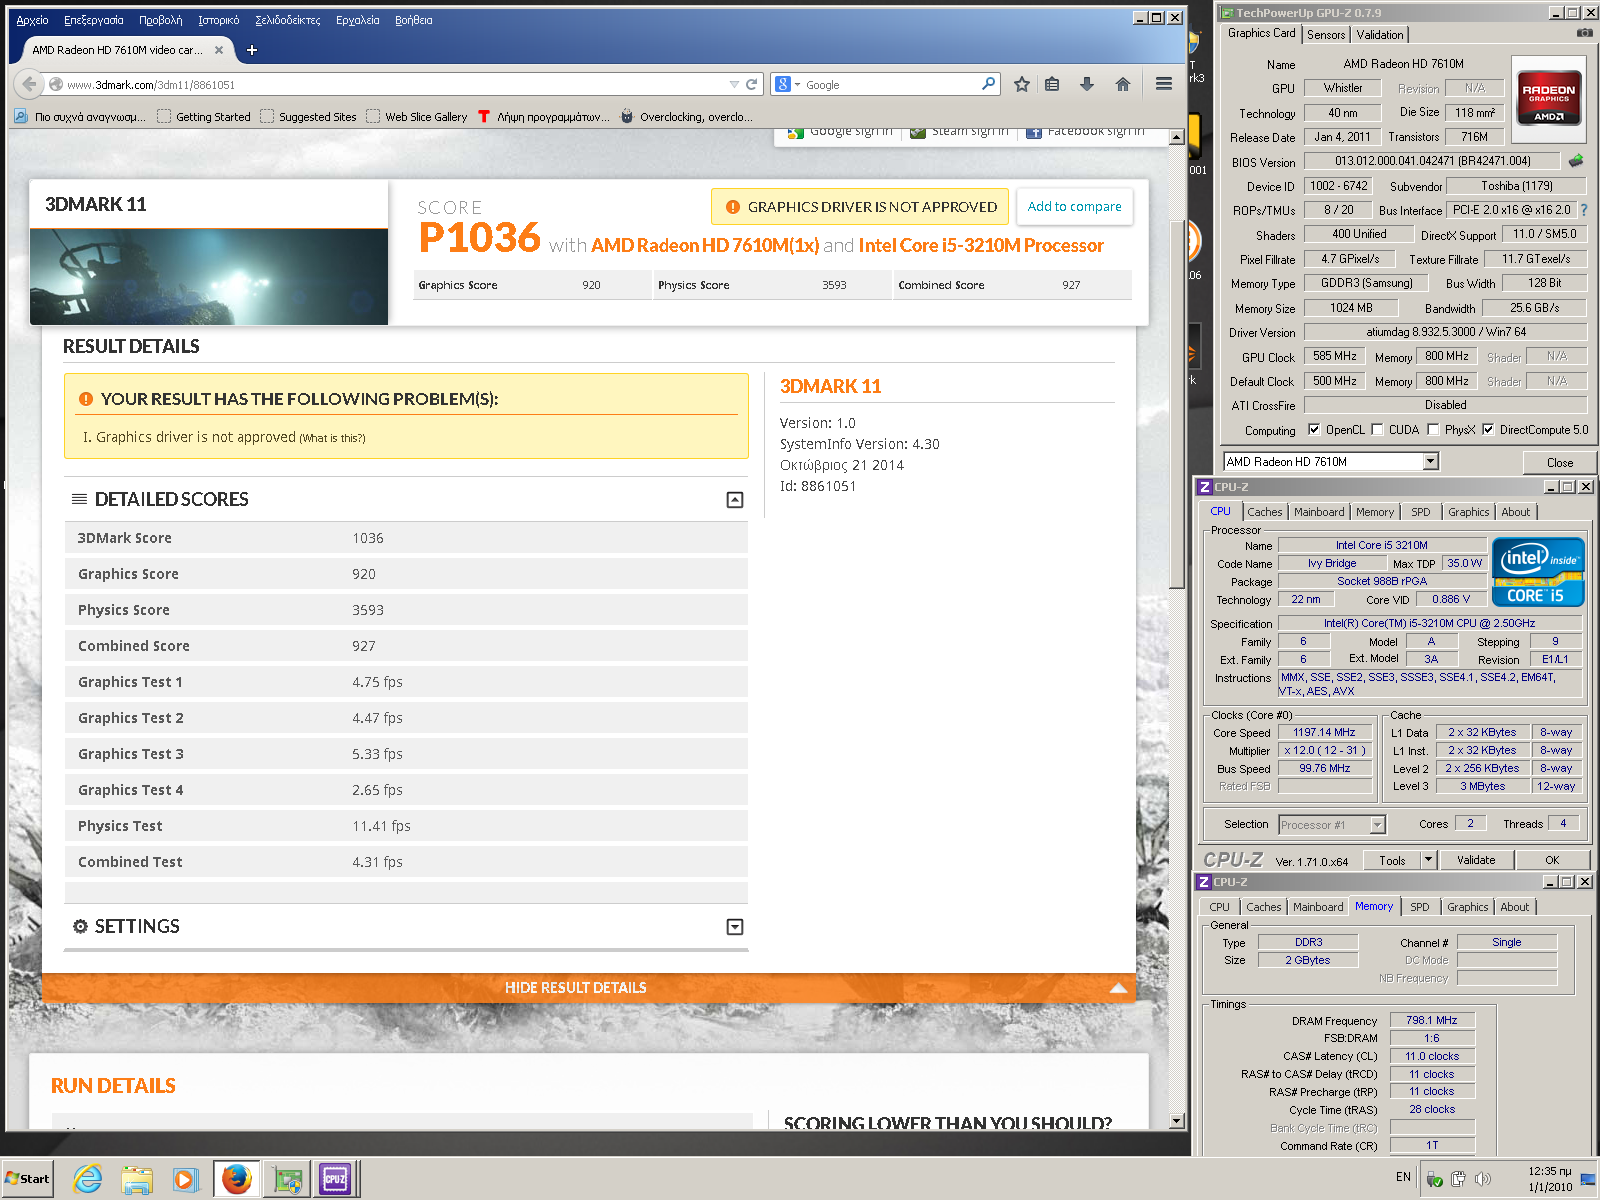Image resolution: width=1600 pixels, height=1200 pixels.
Task: Click the Tools button in CPU-Z
Action: point(1392,860)
